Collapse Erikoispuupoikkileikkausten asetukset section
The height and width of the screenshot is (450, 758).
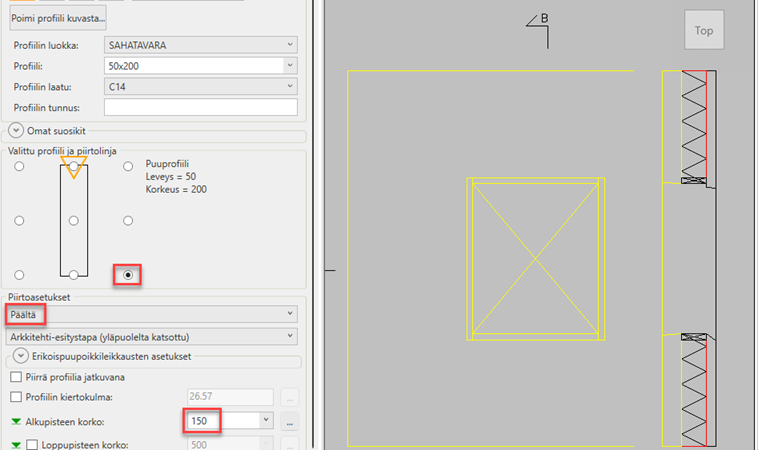[16, 357]
